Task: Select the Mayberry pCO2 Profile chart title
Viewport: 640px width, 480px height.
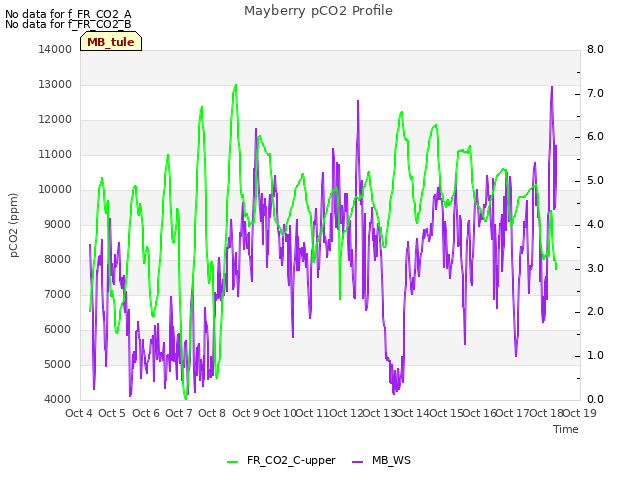Action: tap(318, 11)
